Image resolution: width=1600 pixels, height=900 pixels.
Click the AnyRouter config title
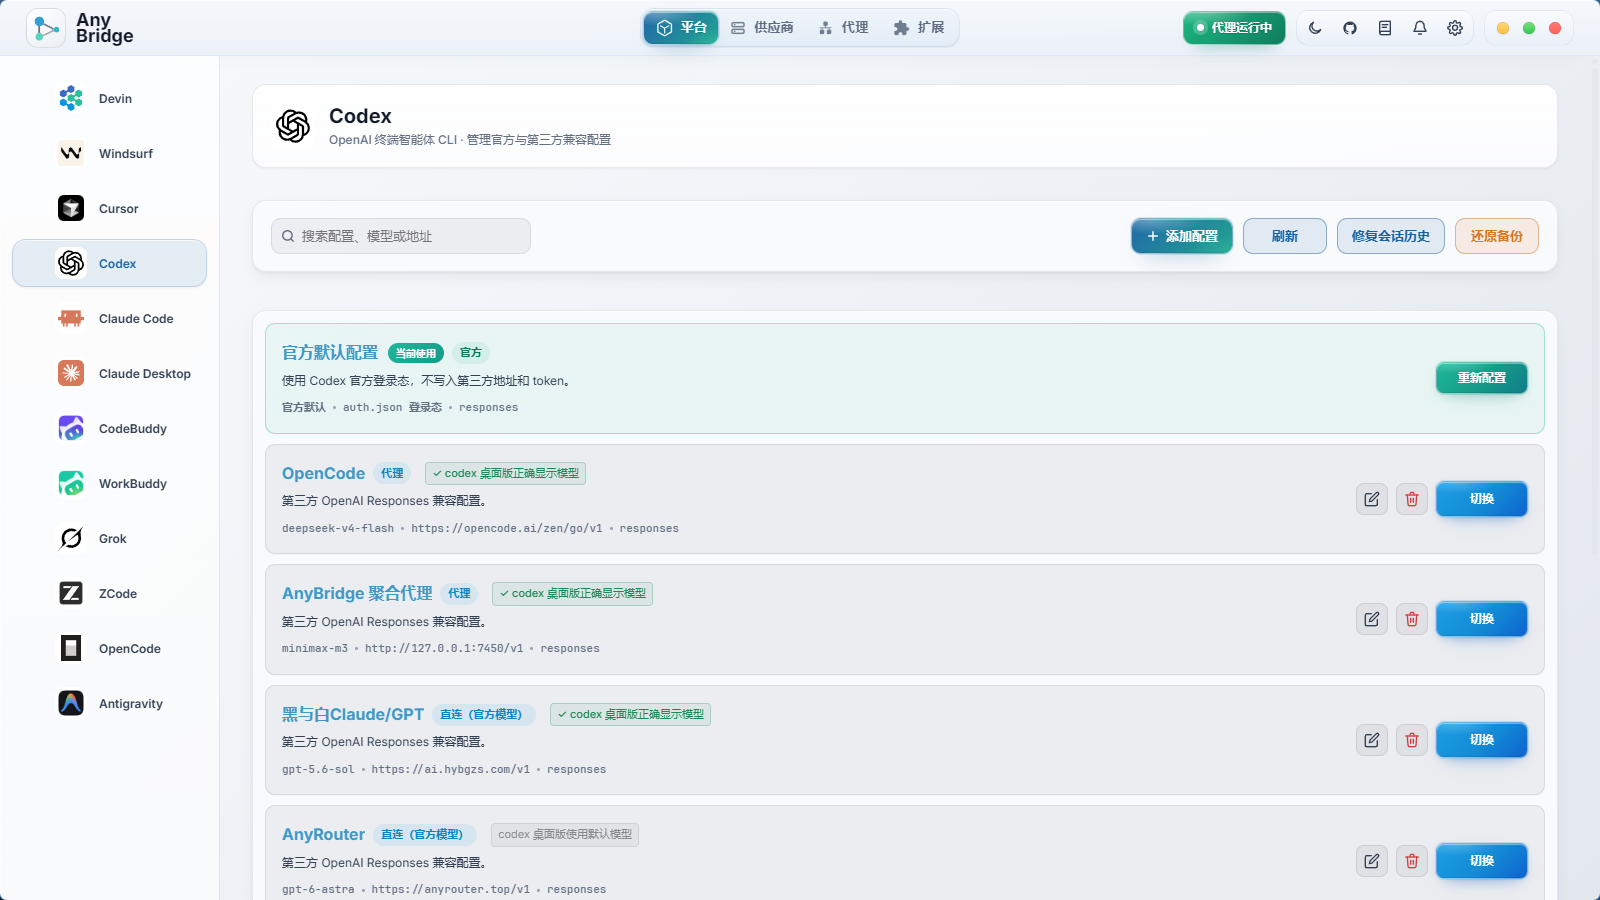(323, 834)
